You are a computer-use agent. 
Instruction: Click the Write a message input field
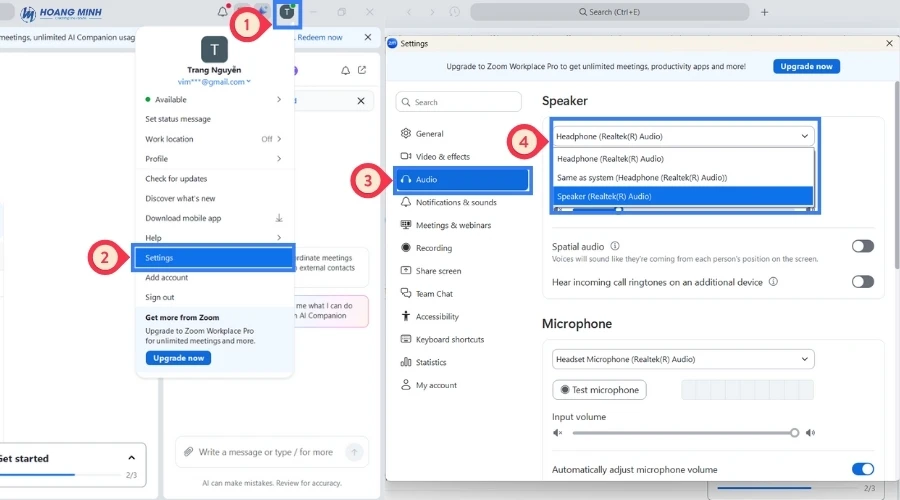click(266, 452)
